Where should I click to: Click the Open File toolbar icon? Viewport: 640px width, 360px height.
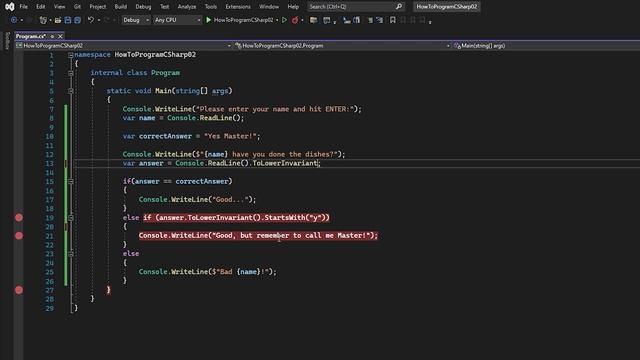(58, 20)
